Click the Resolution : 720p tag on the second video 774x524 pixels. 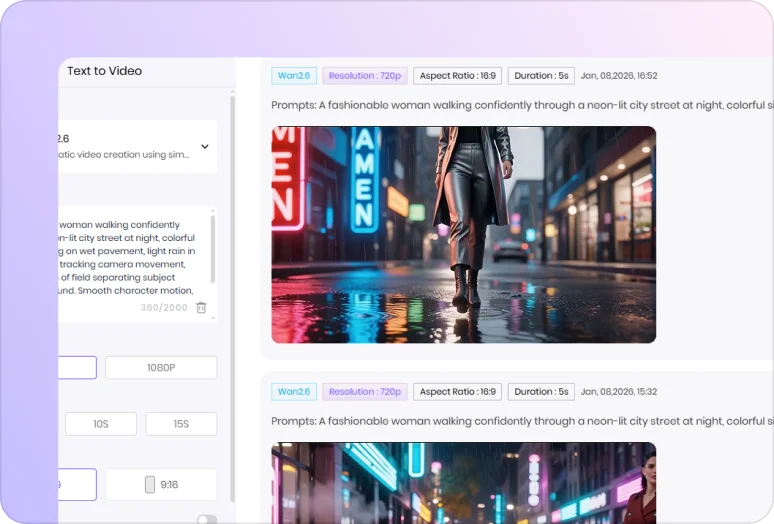pyautogui.click(x=364, y=392)
